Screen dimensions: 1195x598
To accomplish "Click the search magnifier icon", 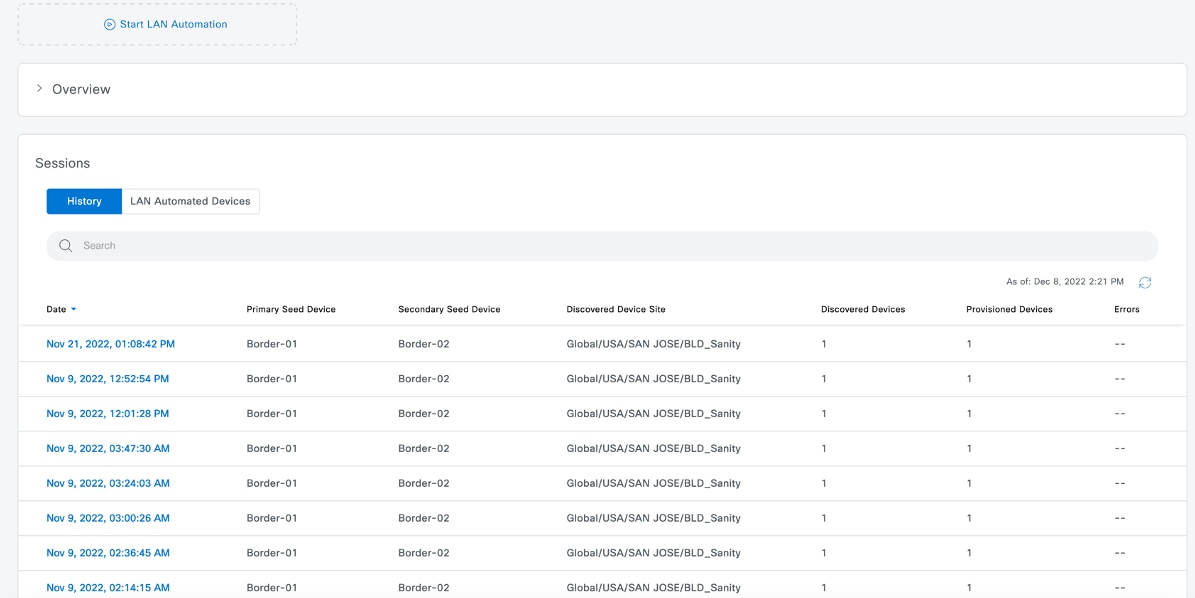I will pyautogui.click(x=66, y=245).
